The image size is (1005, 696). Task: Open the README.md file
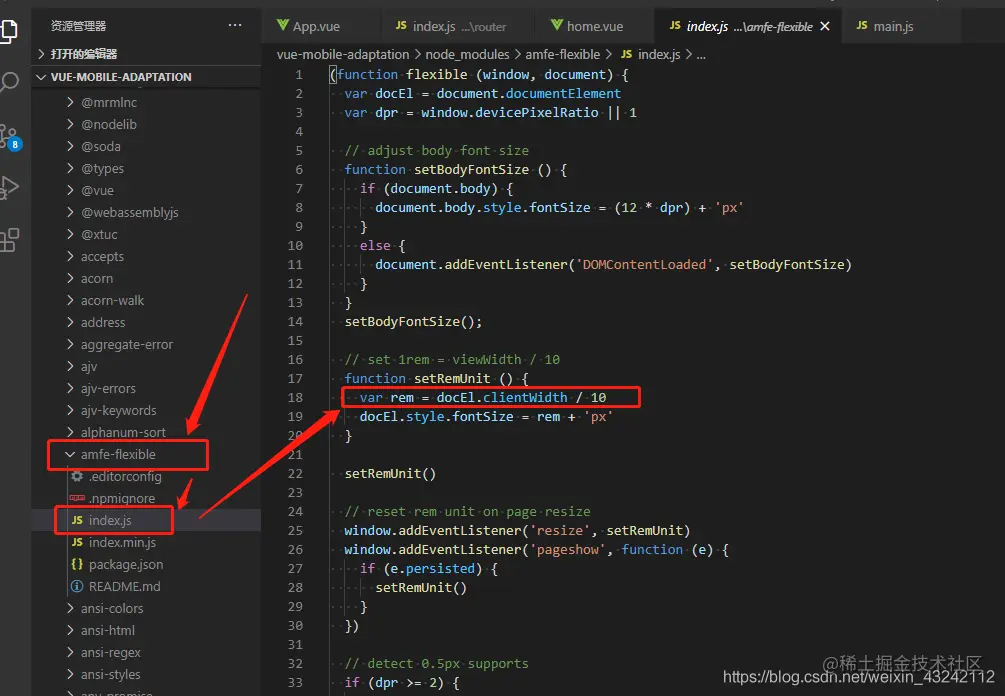tap(146, 586)
